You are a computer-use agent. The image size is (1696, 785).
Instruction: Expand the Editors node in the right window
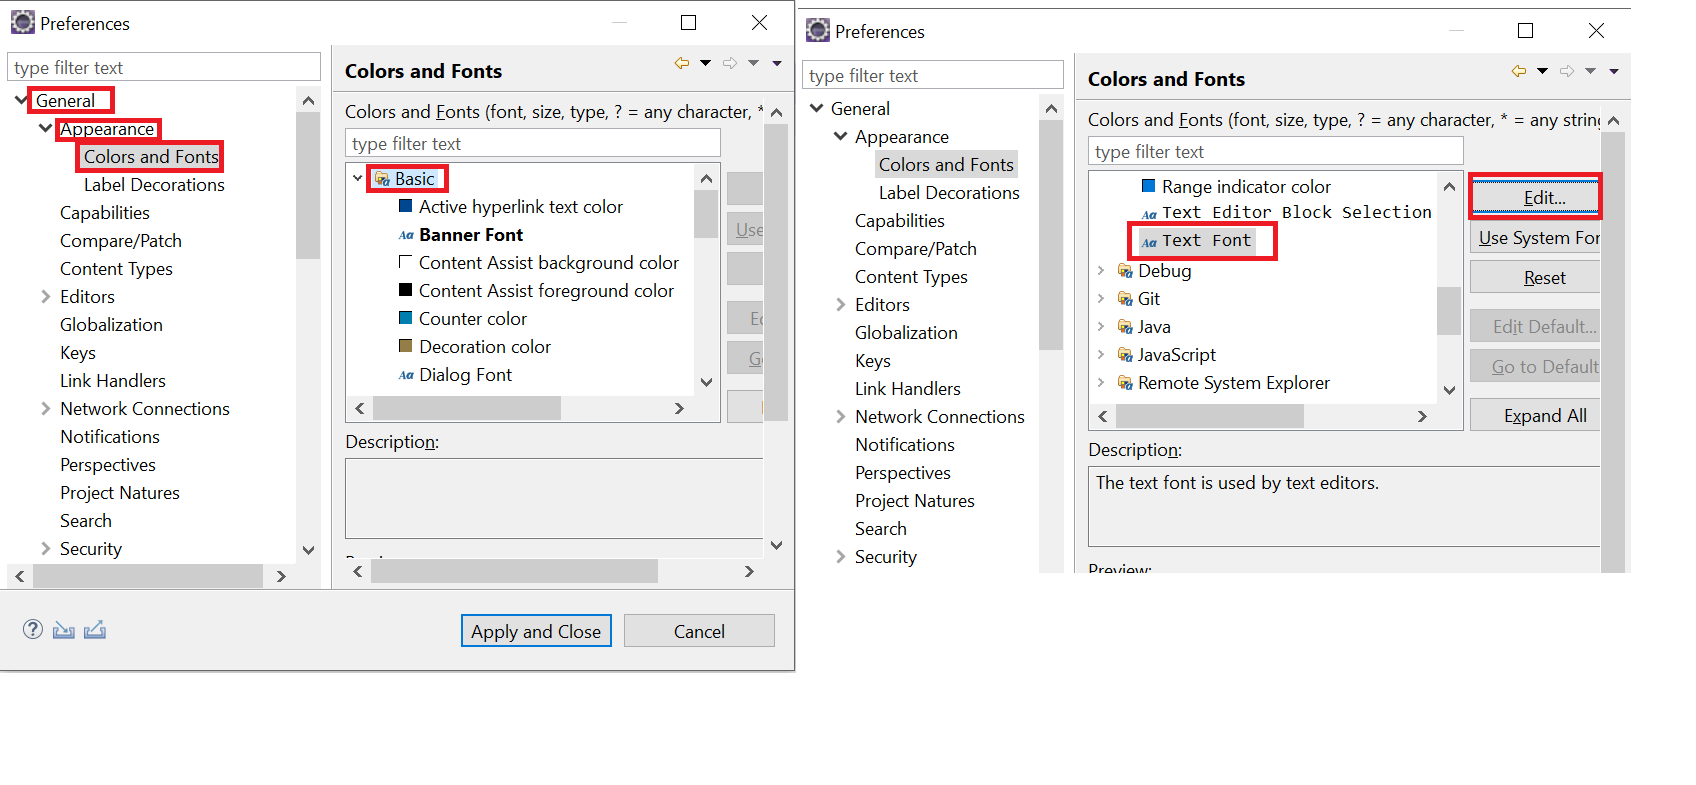[840, 305]
